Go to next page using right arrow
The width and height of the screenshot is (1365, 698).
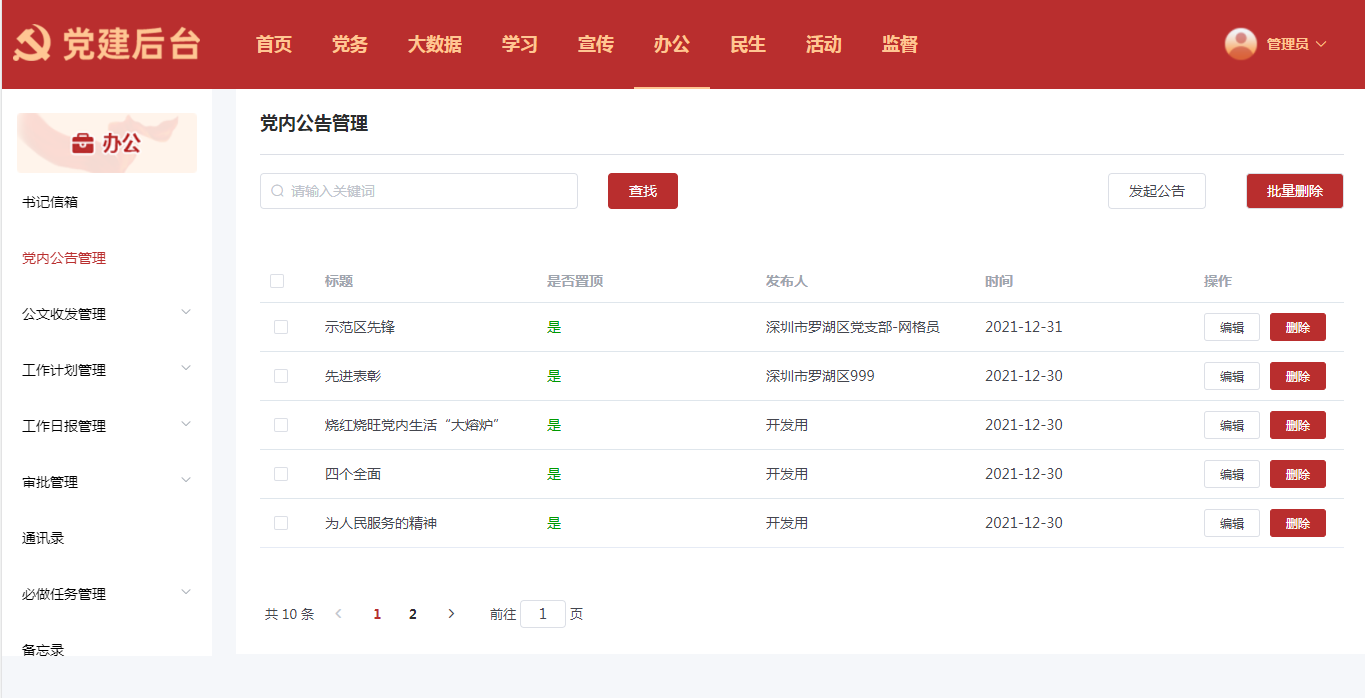pyautogui.click(x=451, y=614)
